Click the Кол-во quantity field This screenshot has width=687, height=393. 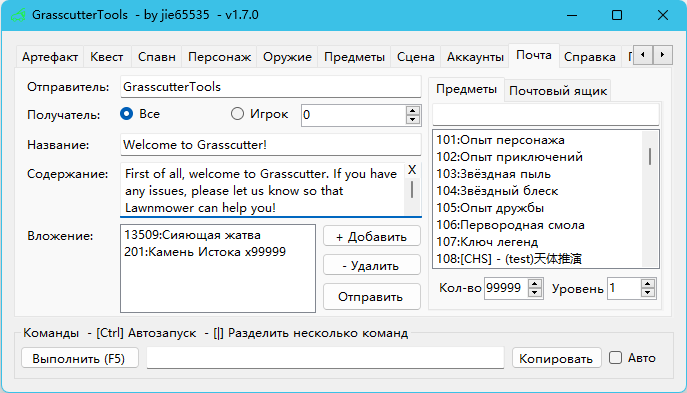pyautogui.click(x=506, y=288)
